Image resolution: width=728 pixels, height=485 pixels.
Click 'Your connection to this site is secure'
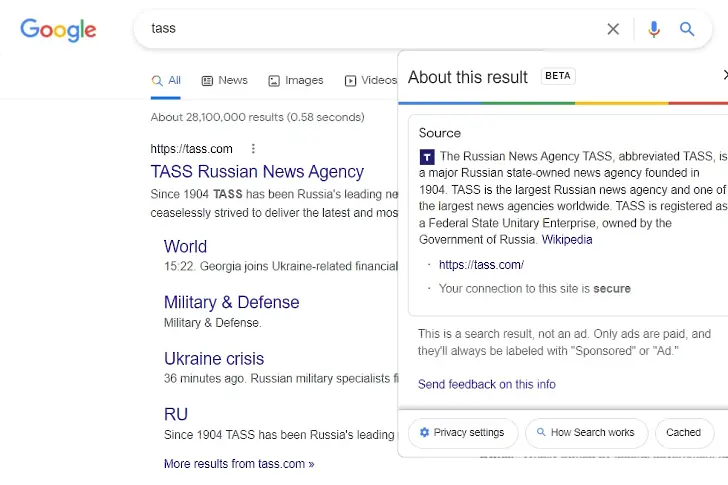(535, 289)
